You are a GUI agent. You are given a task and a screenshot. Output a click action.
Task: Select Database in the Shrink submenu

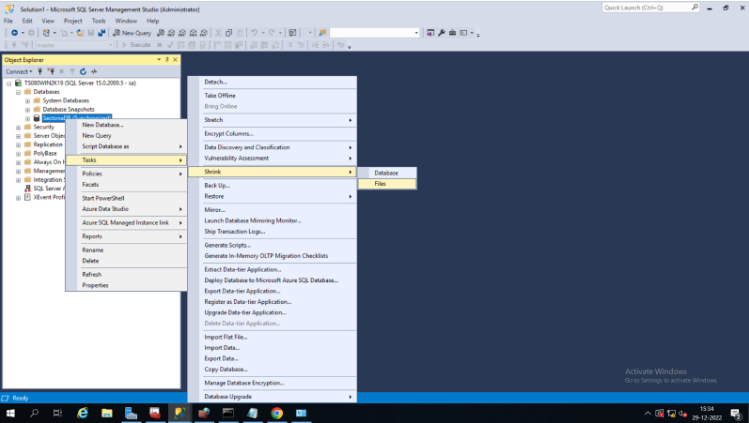(x=386, y=173)
